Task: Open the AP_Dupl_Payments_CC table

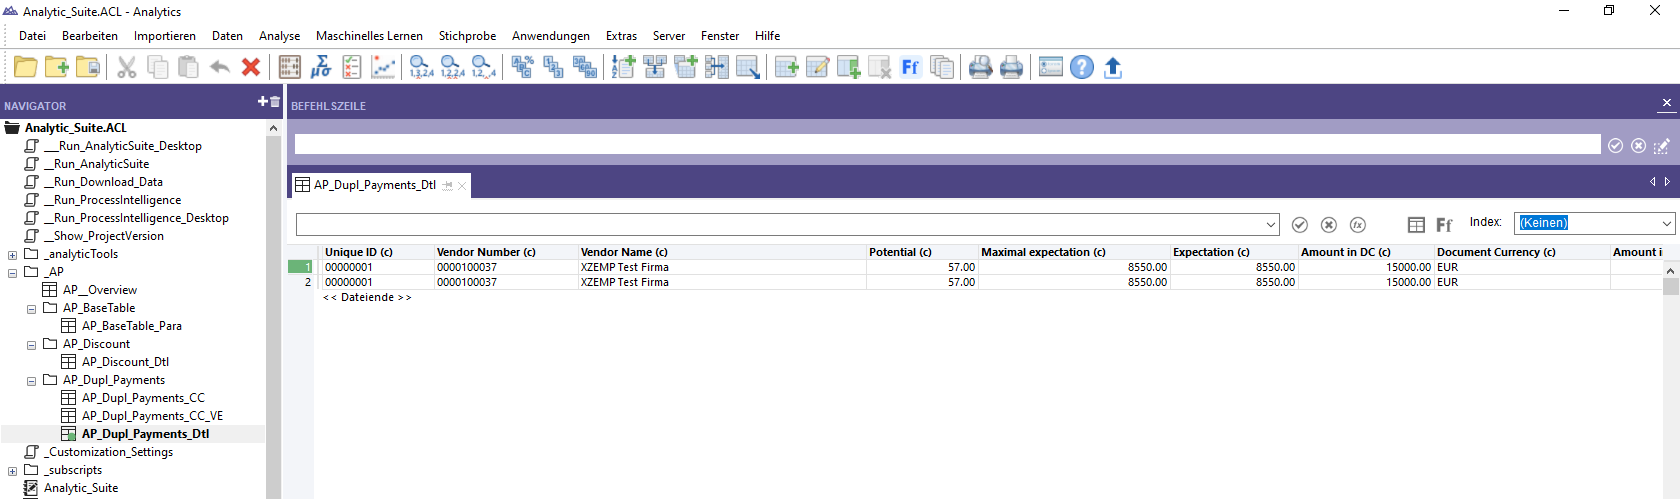Action: pyautogui.click(x=142, y=398)
